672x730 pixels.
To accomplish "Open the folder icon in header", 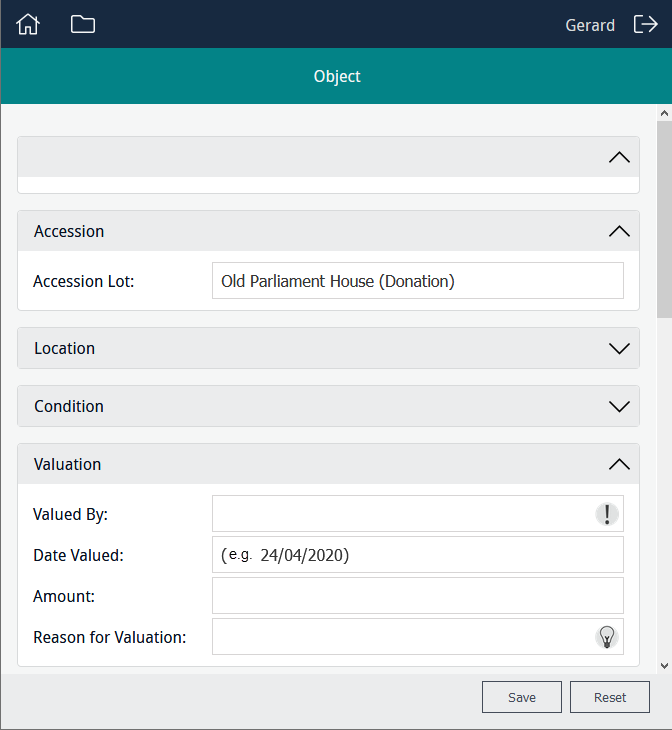I will pyautogui.click(x=83, y=24).
